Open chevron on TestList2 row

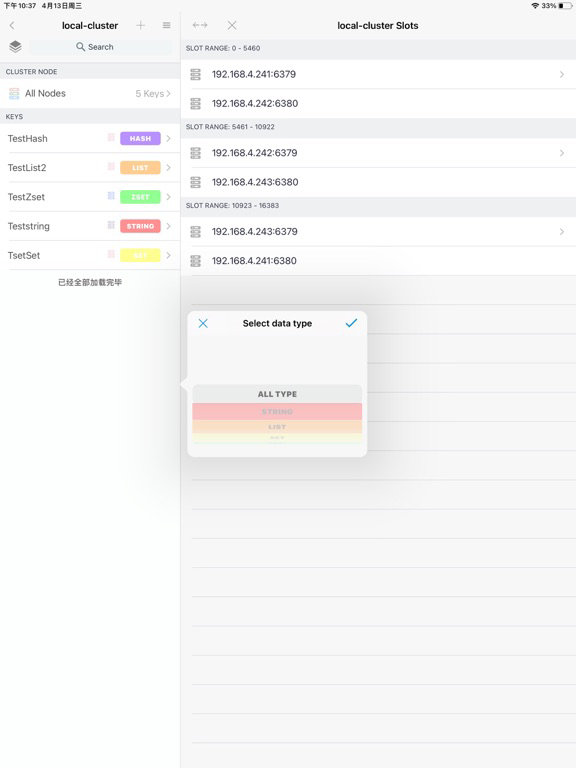tap(168, 168)
